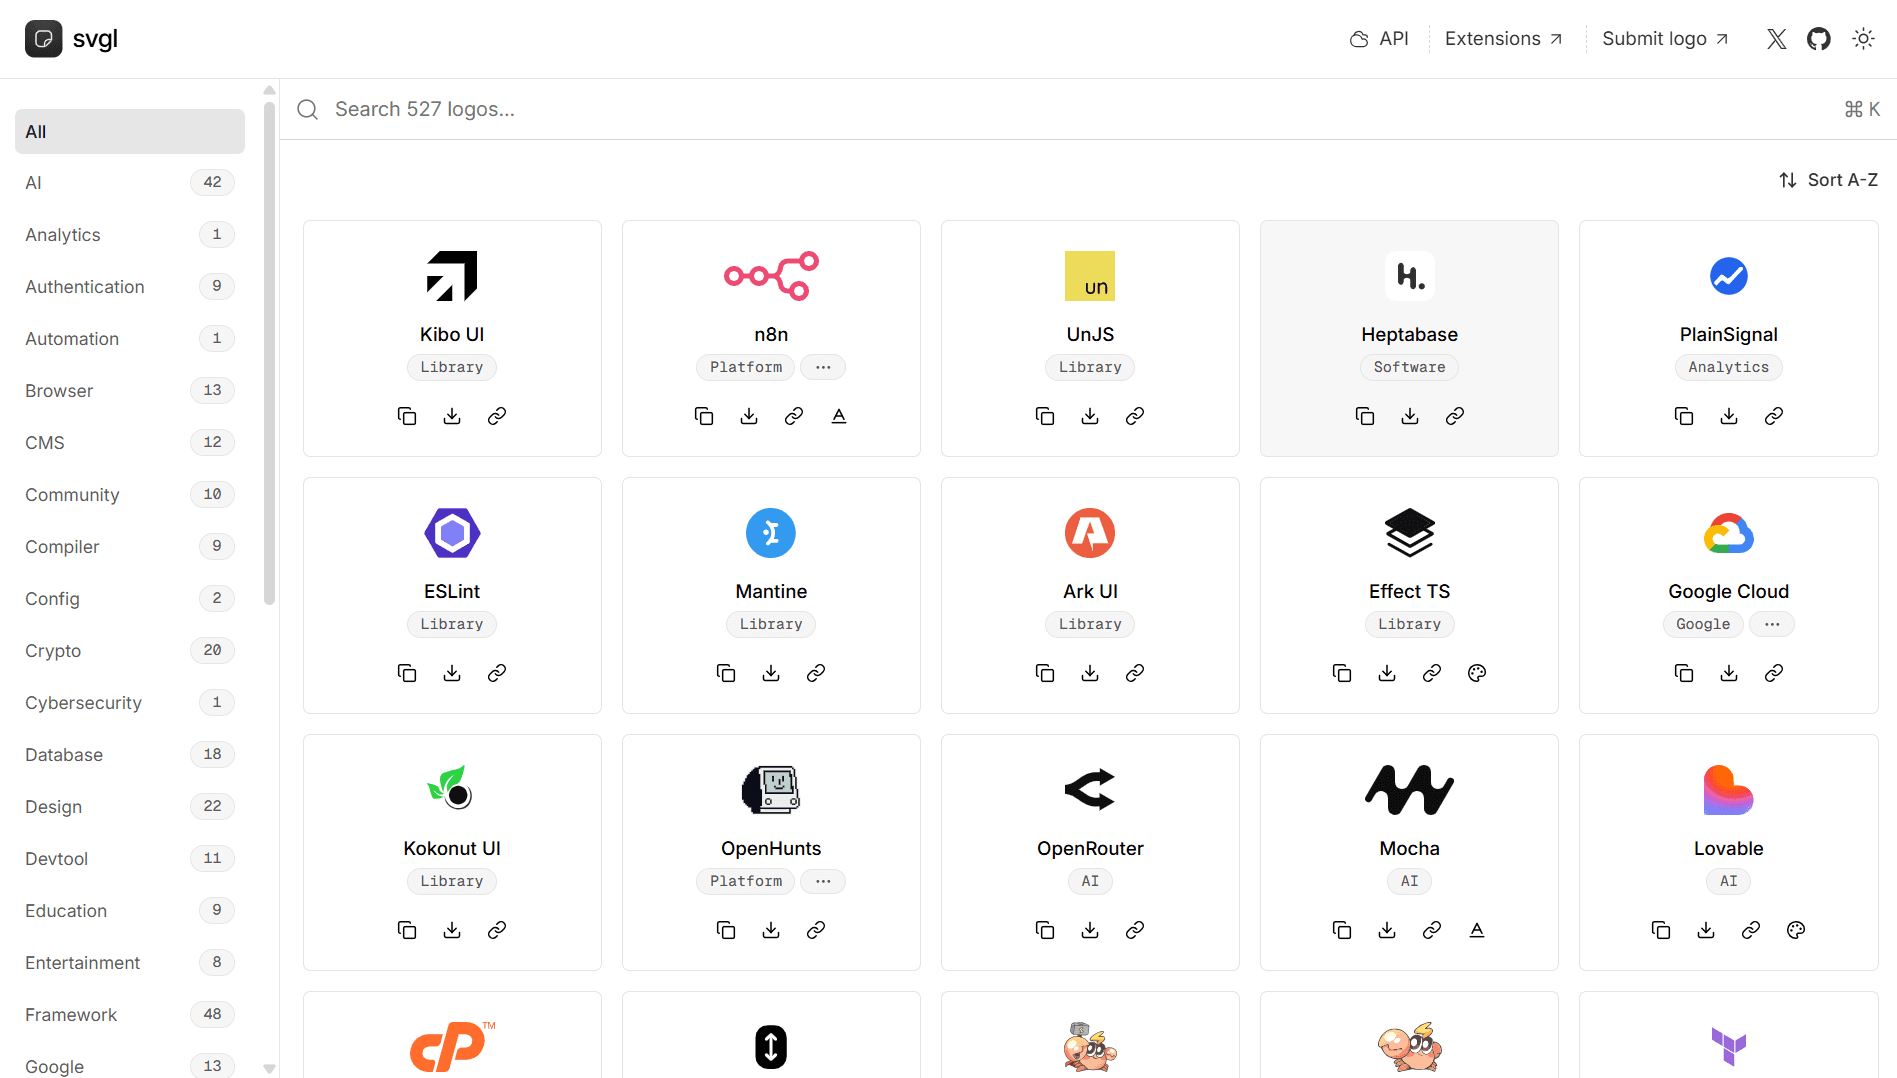Image resolution: width=1897 pixels, height=1078 pixels.
Task: Open the Extensions link
Action: tap(1503, 39)
